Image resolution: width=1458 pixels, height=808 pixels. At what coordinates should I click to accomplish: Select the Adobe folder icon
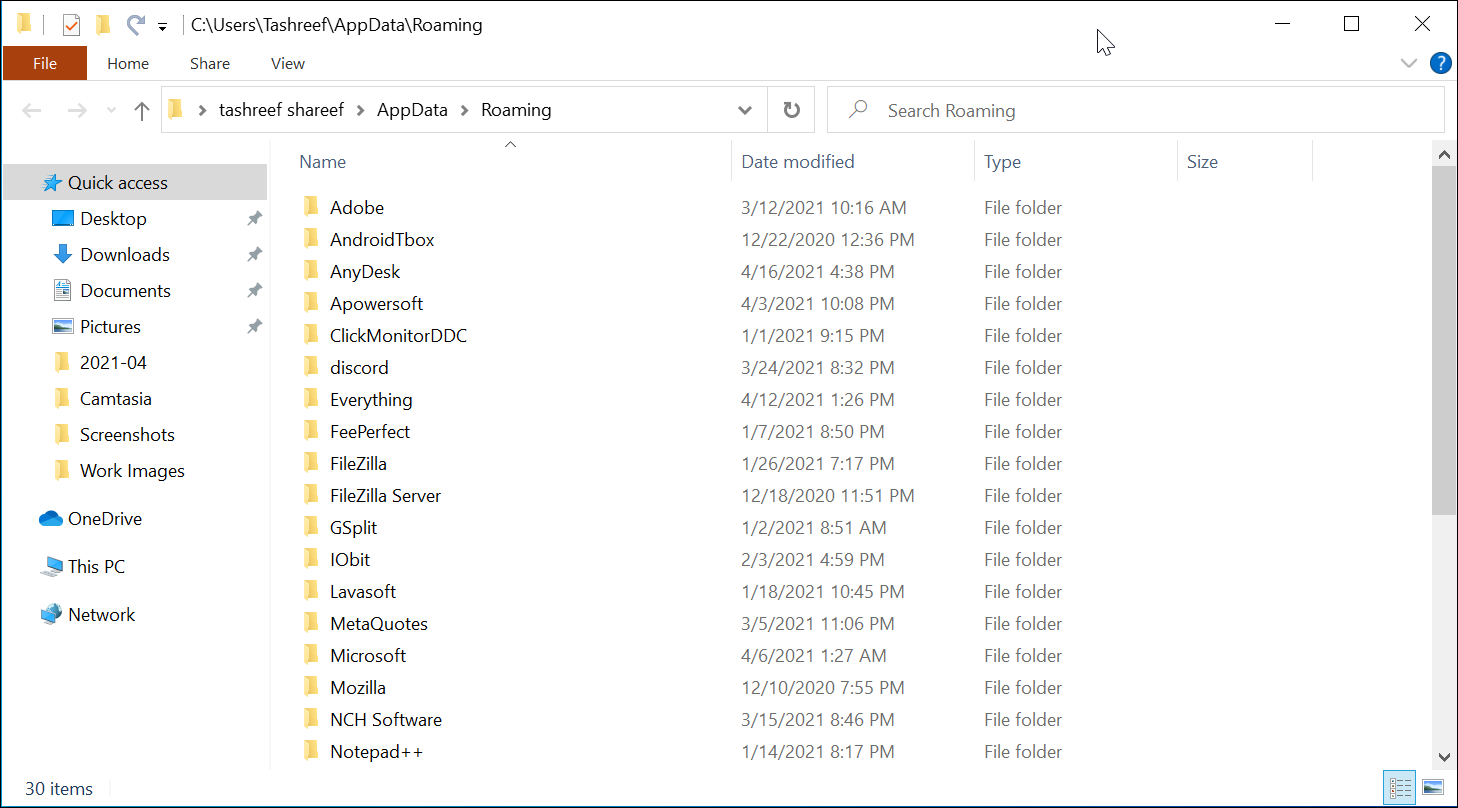tap(311, 207)
